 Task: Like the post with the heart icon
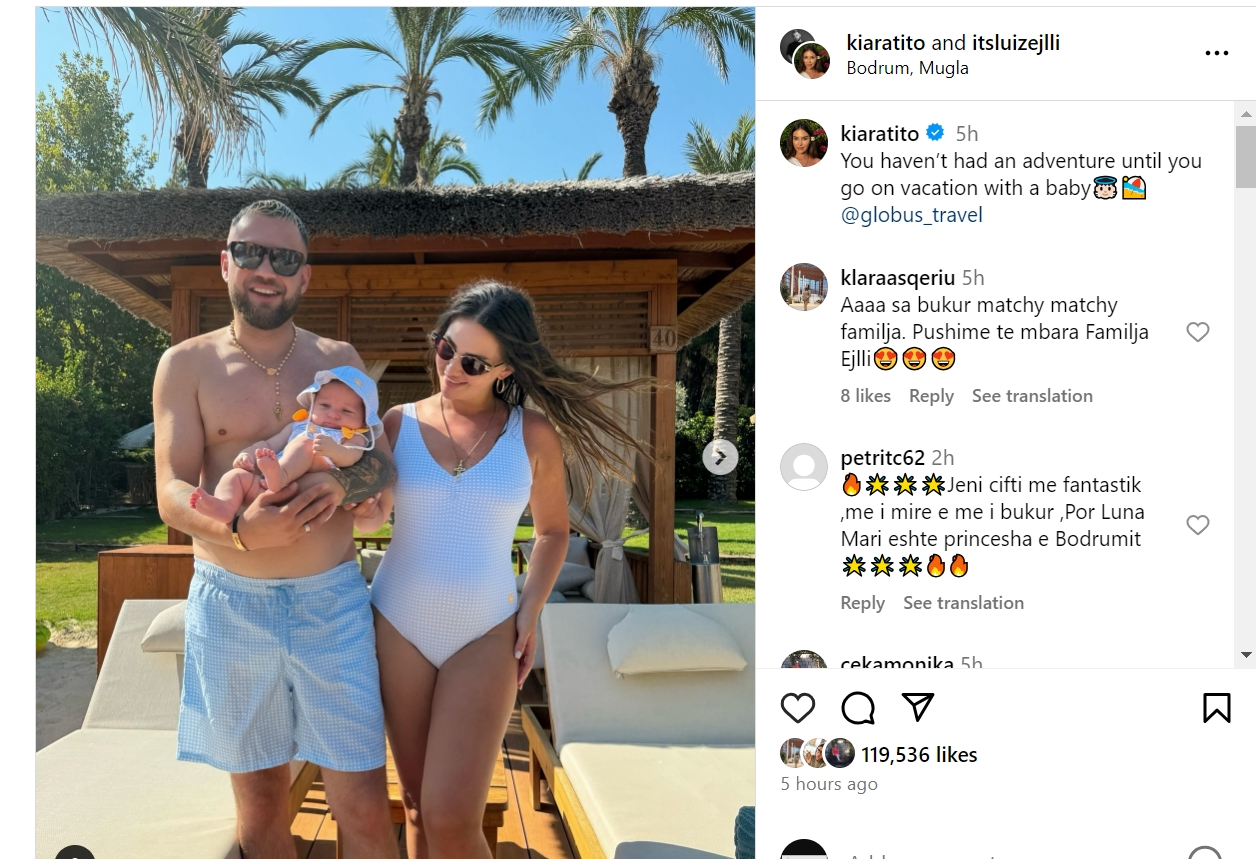797,707
